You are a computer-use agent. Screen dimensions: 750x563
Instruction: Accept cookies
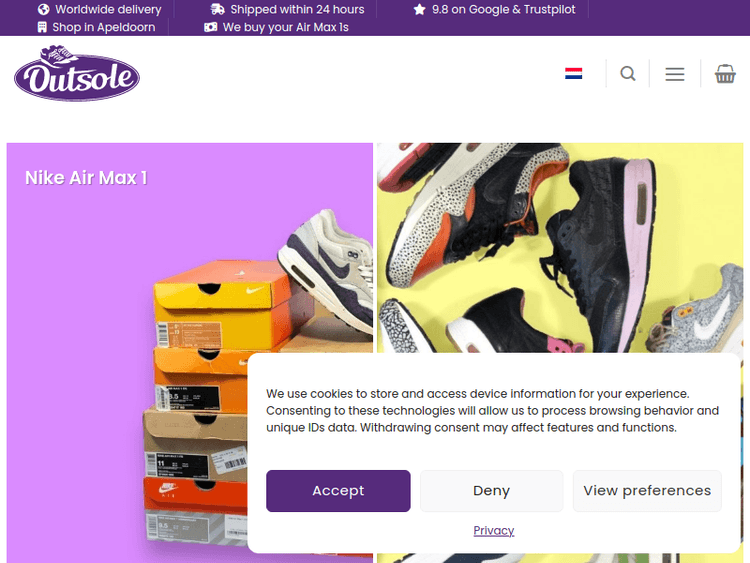coord(338,491)
